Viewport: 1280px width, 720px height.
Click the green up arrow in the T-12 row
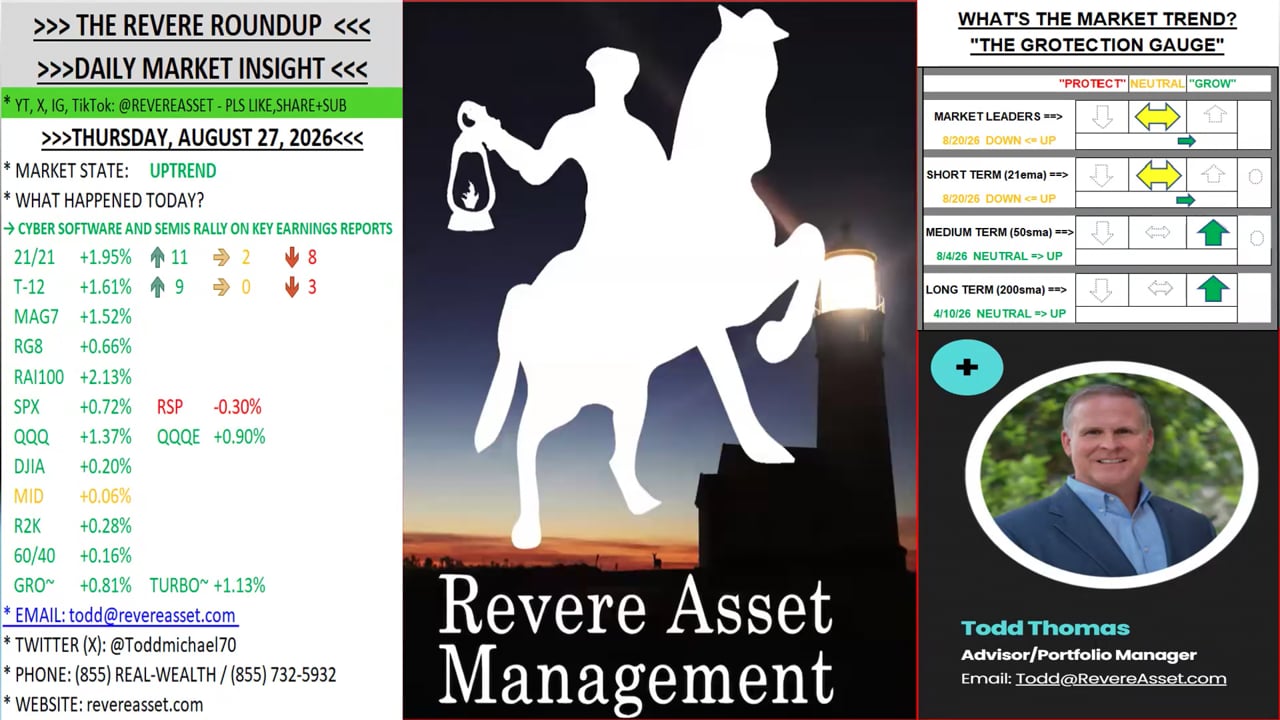tap(157, 287)
